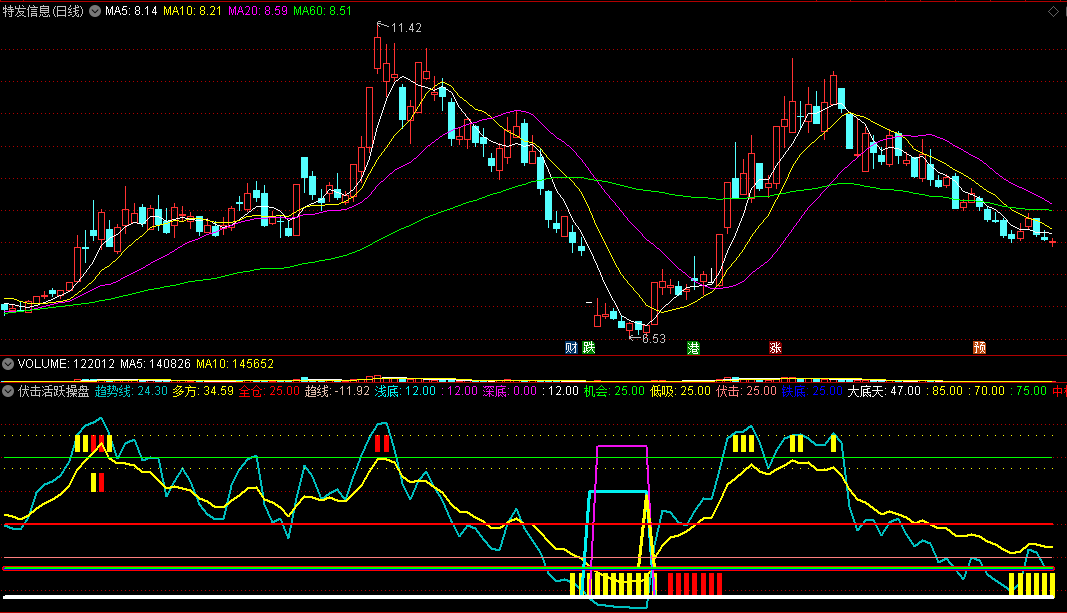Click the green 港 event marker
The height and width of the screenshot is (613, 1067).
pos(693,348)
